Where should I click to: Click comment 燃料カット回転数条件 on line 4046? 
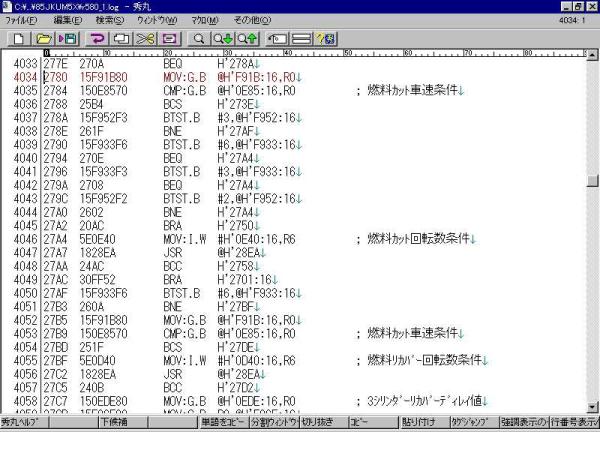click(418, 239)
